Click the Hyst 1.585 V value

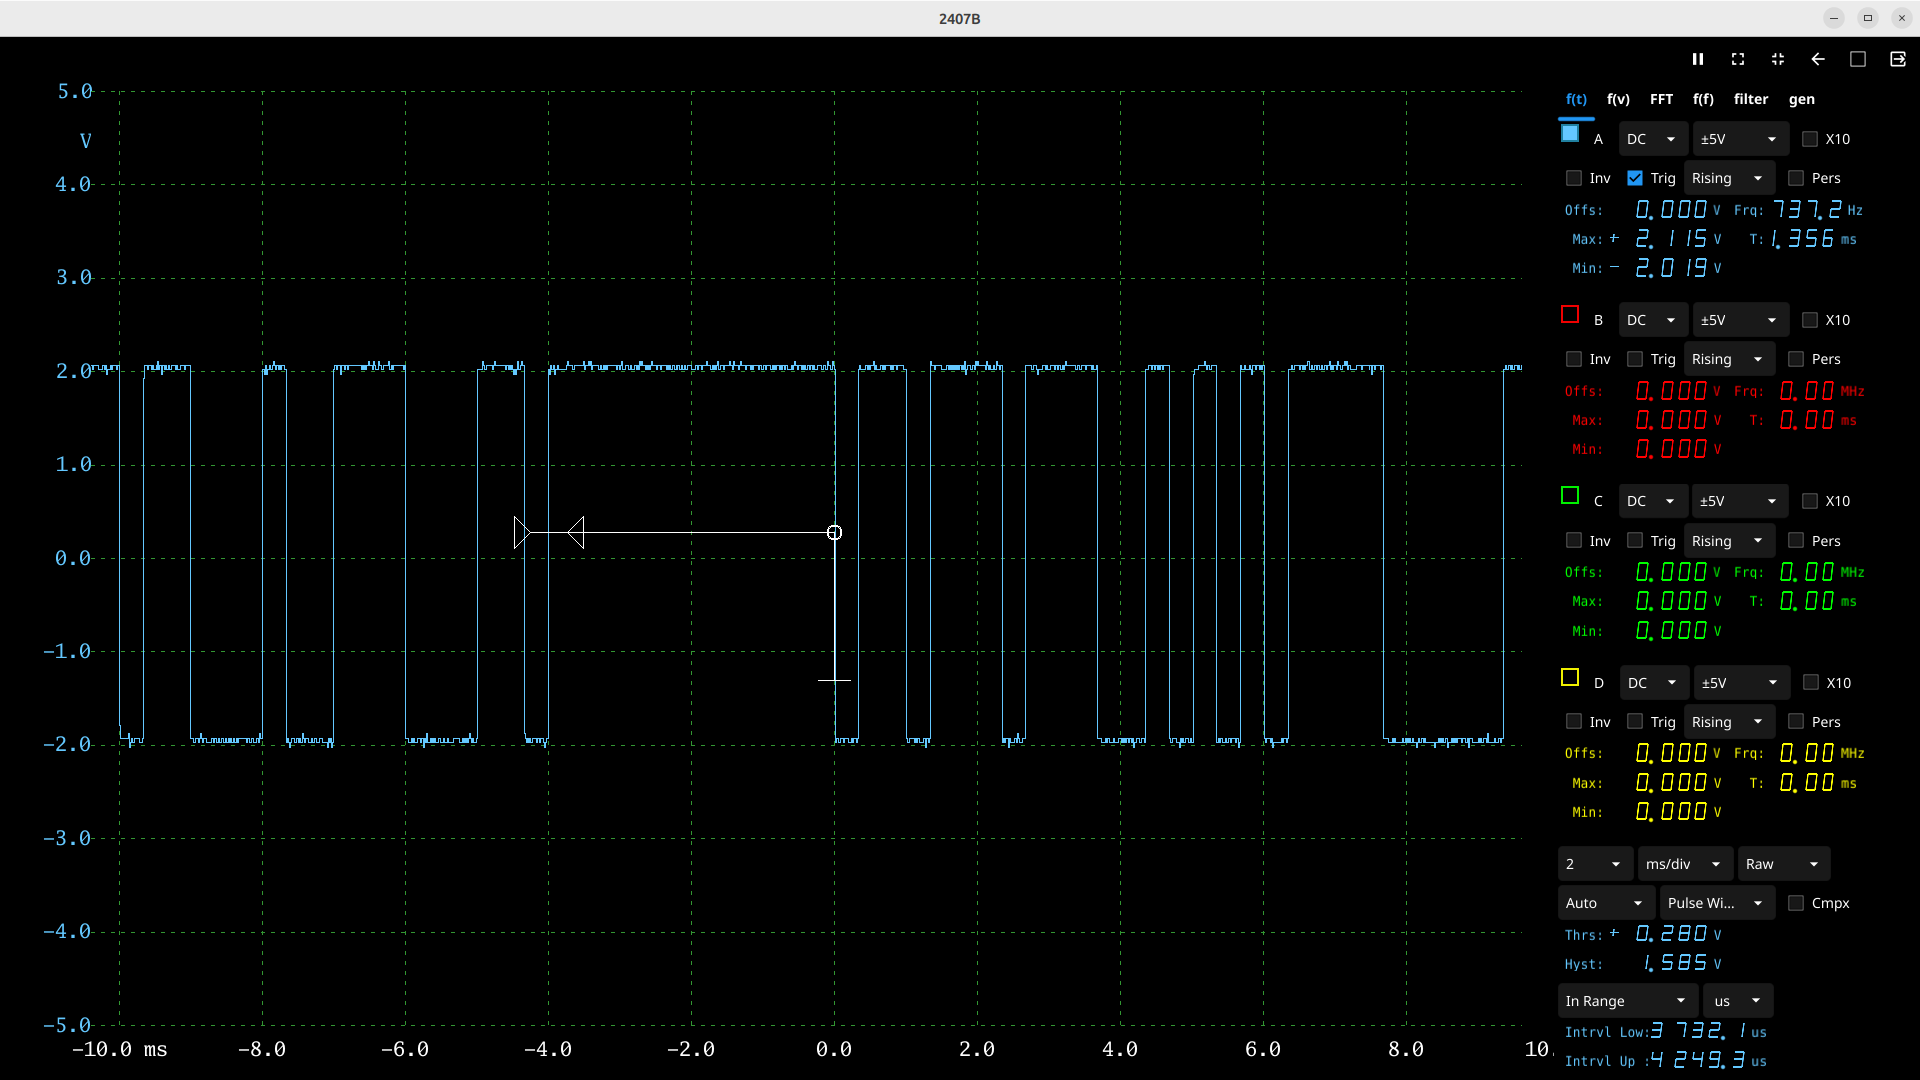tap(1677, 963)
